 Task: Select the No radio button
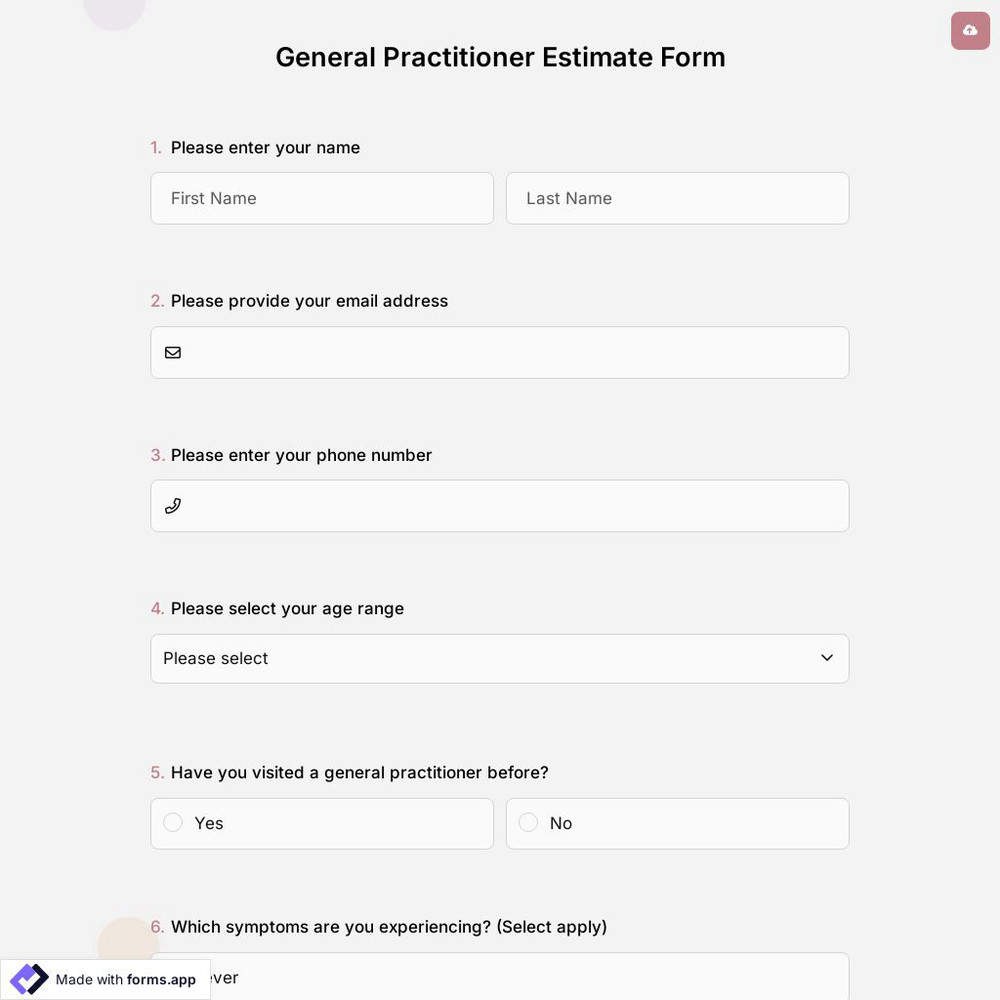528,822
